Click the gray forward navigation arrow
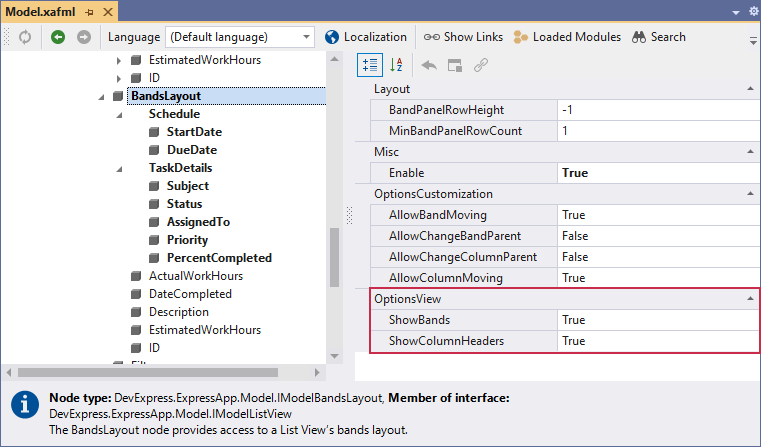761x447 pixels. 84,37
